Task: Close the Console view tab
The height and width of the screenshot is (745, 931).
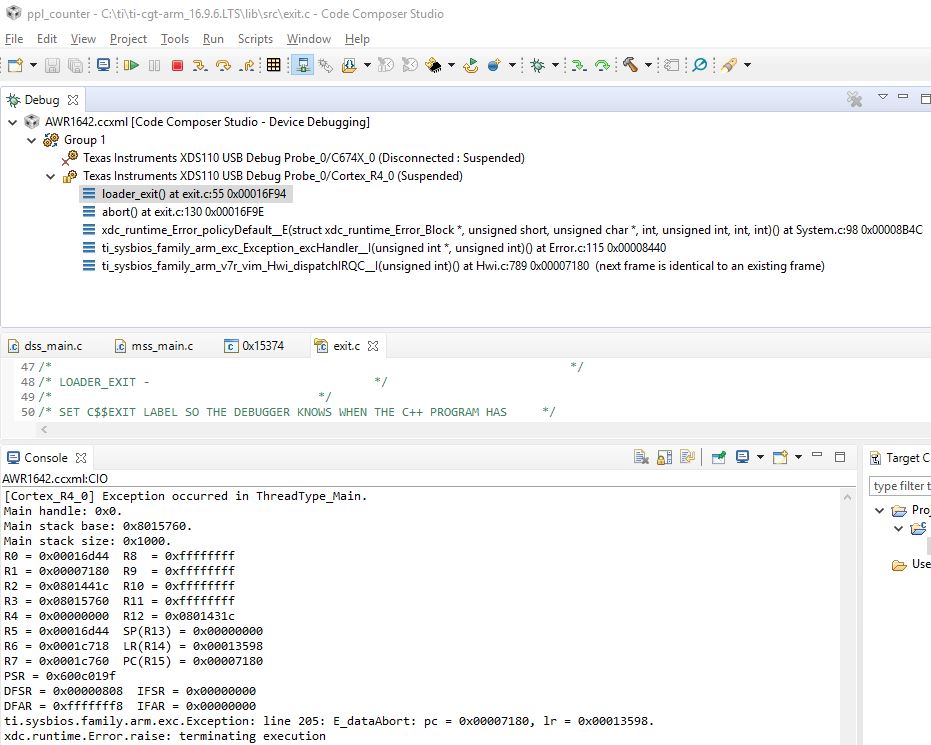Action: pos(81,458)
